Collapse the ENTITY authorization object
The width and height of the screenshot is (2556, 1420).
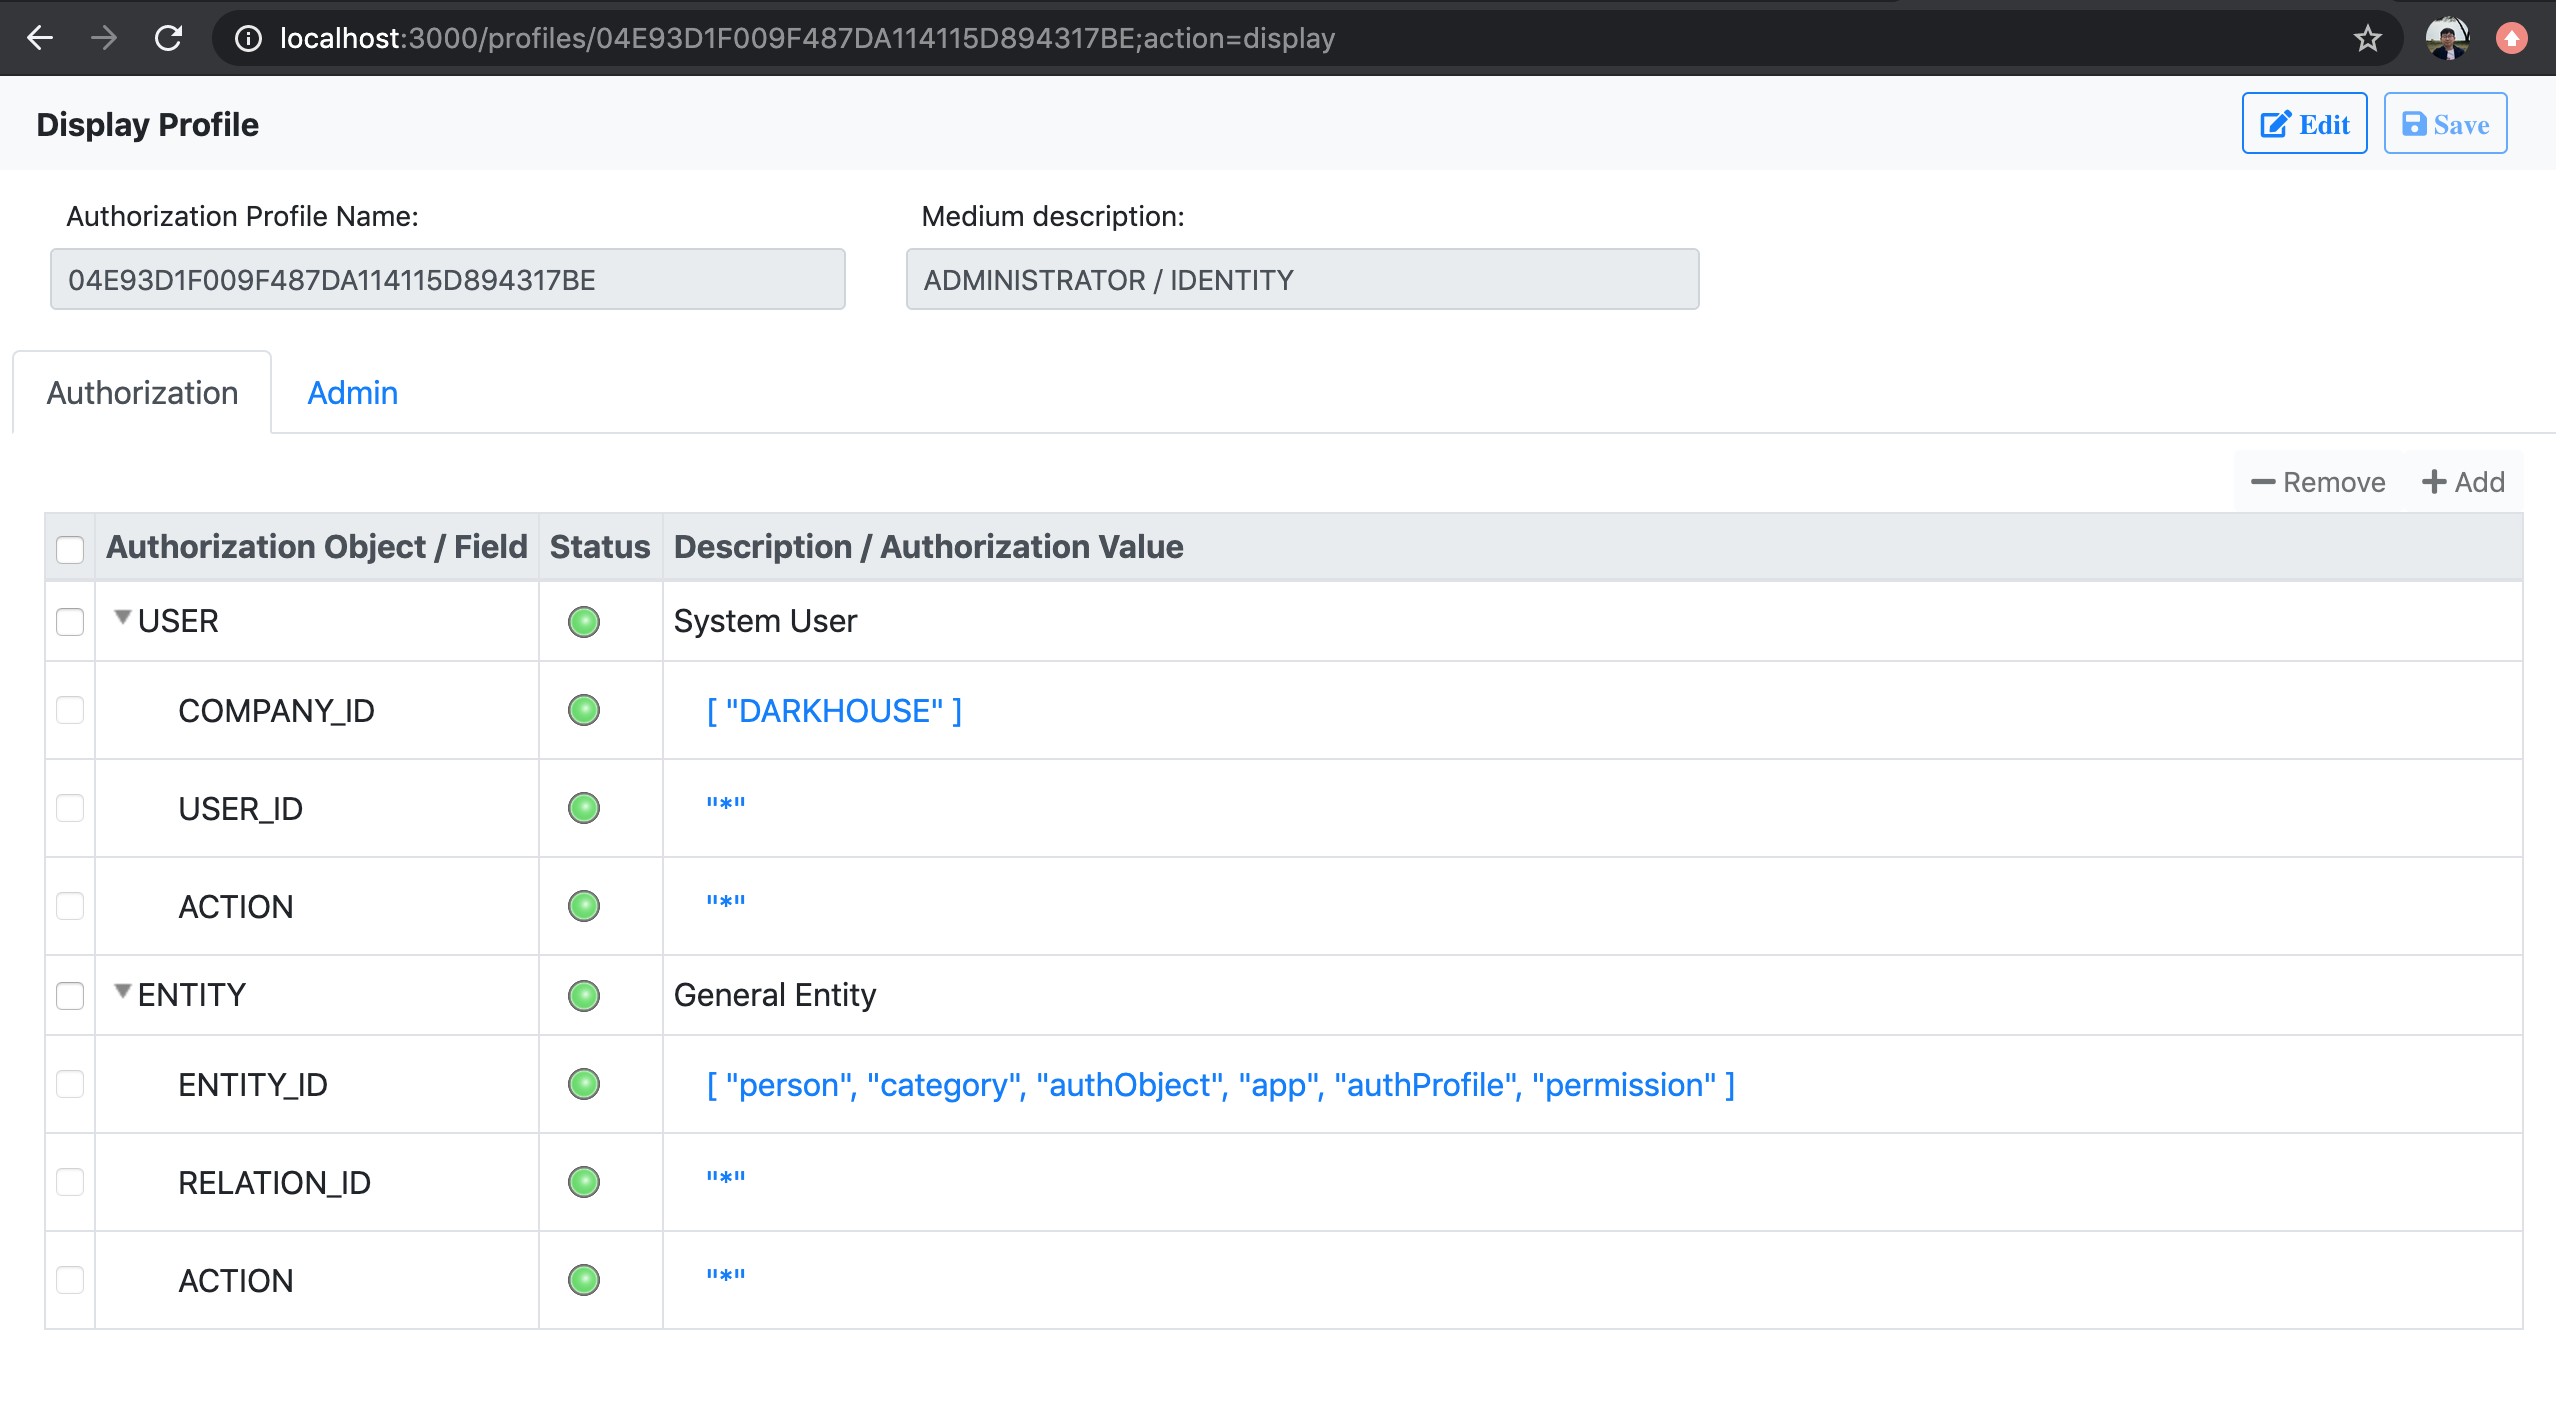pos(123,992)
